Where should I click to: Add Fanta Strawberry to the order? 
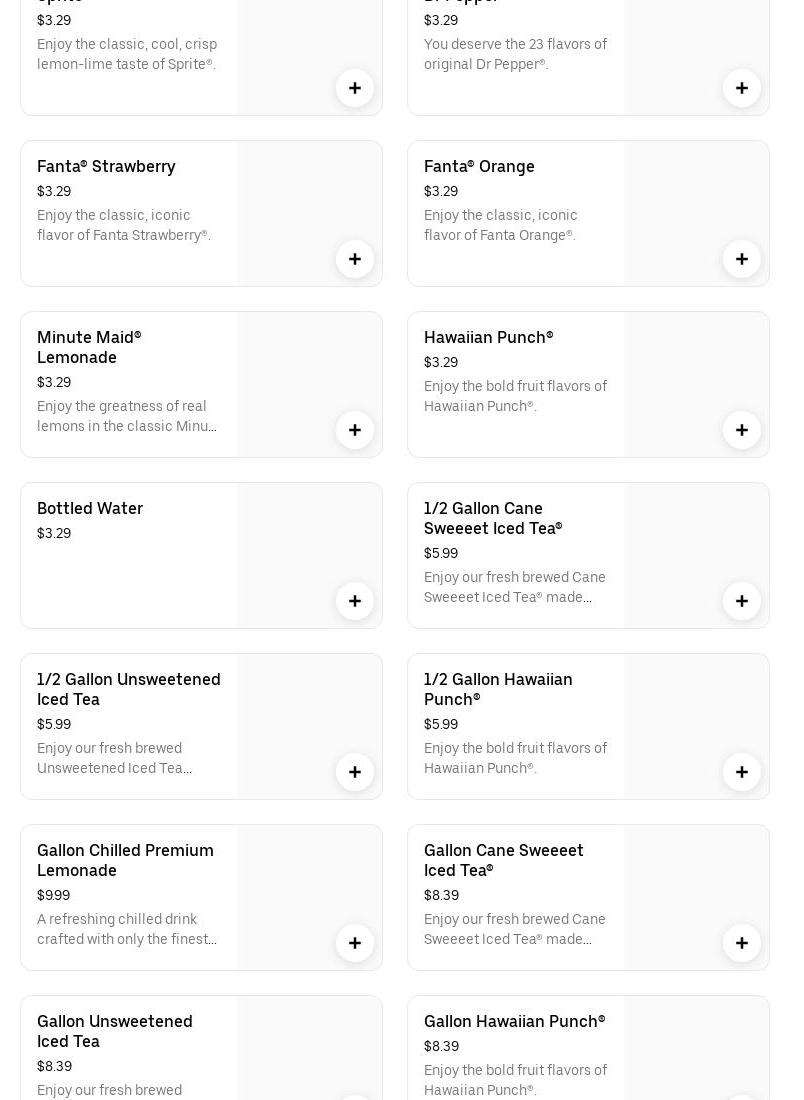[x=355, y=259]
